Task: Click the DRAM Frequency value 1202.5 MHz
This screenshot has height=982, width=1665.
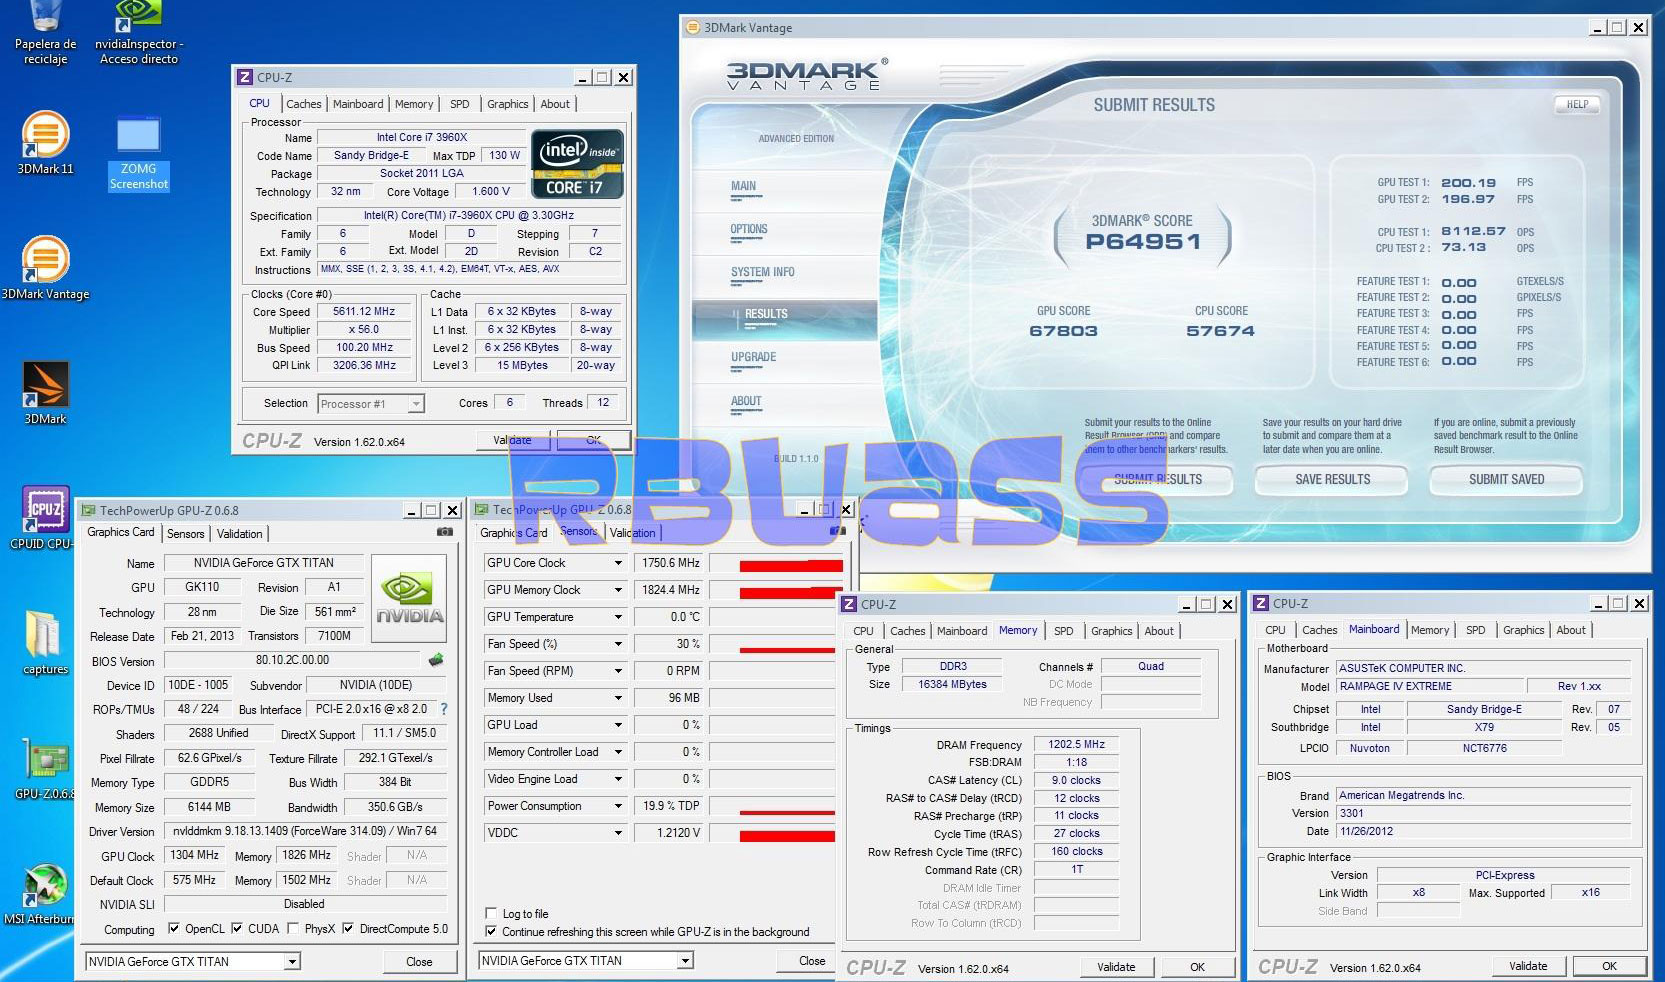Action: [x=1076, y=745]
